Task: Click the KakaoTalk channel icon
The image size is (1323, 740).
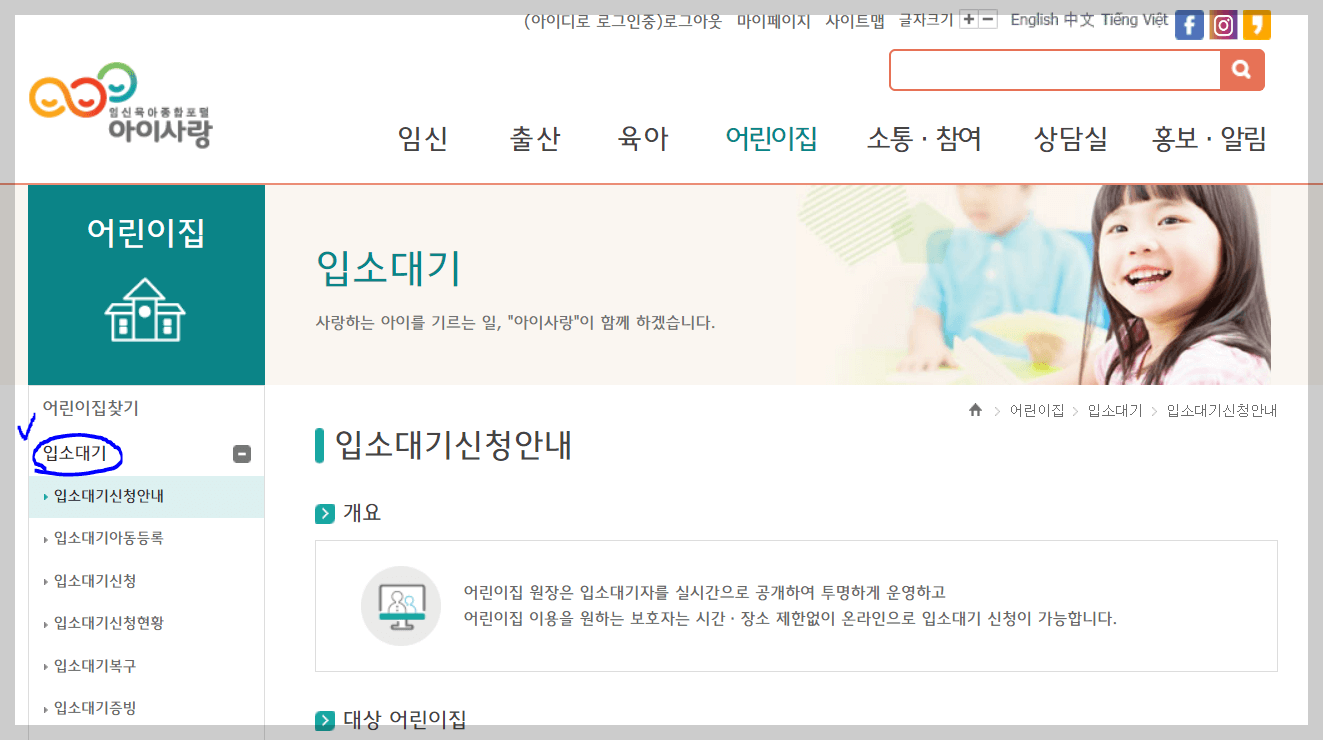Action: [1256, 24]
